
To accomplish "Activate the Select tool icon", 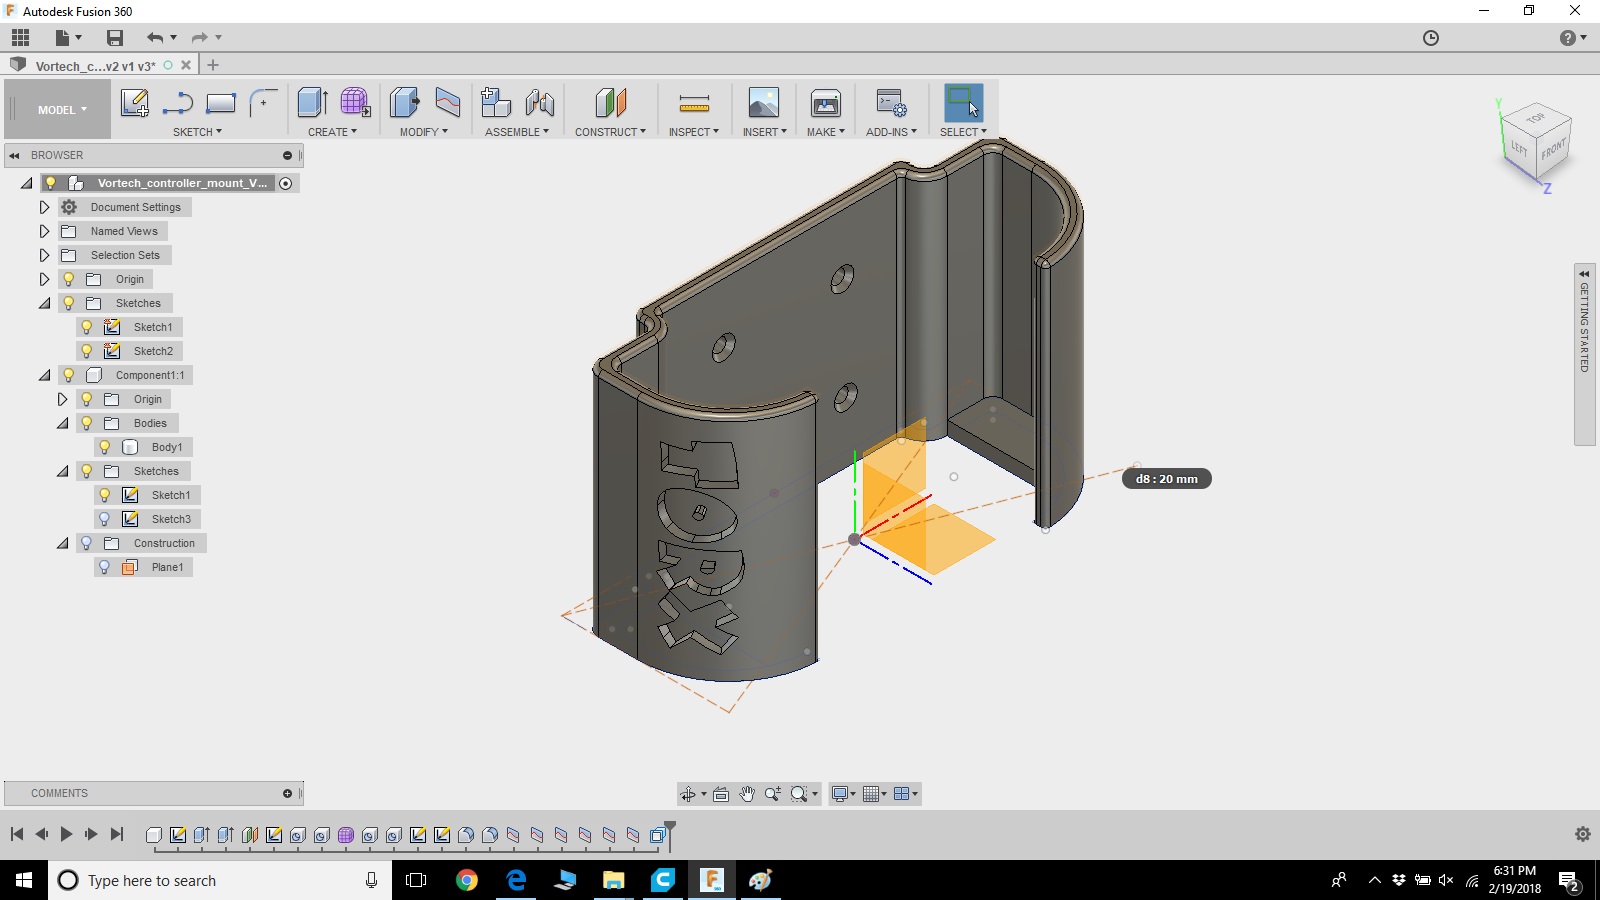I will click(x=963, y=102).
